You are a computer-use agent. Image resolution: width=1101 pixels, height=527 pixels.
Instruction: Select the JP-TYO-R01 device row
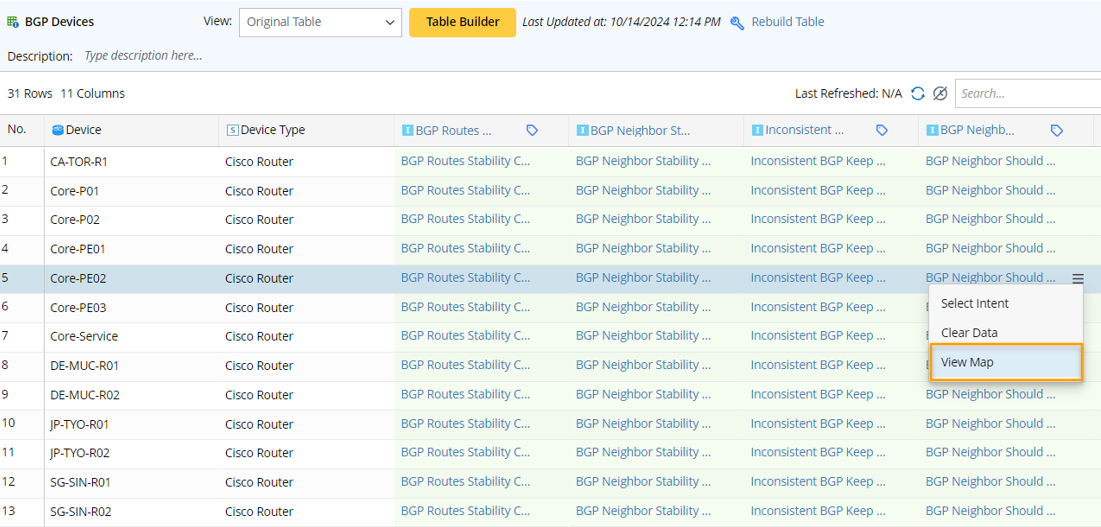coord(80,424)
